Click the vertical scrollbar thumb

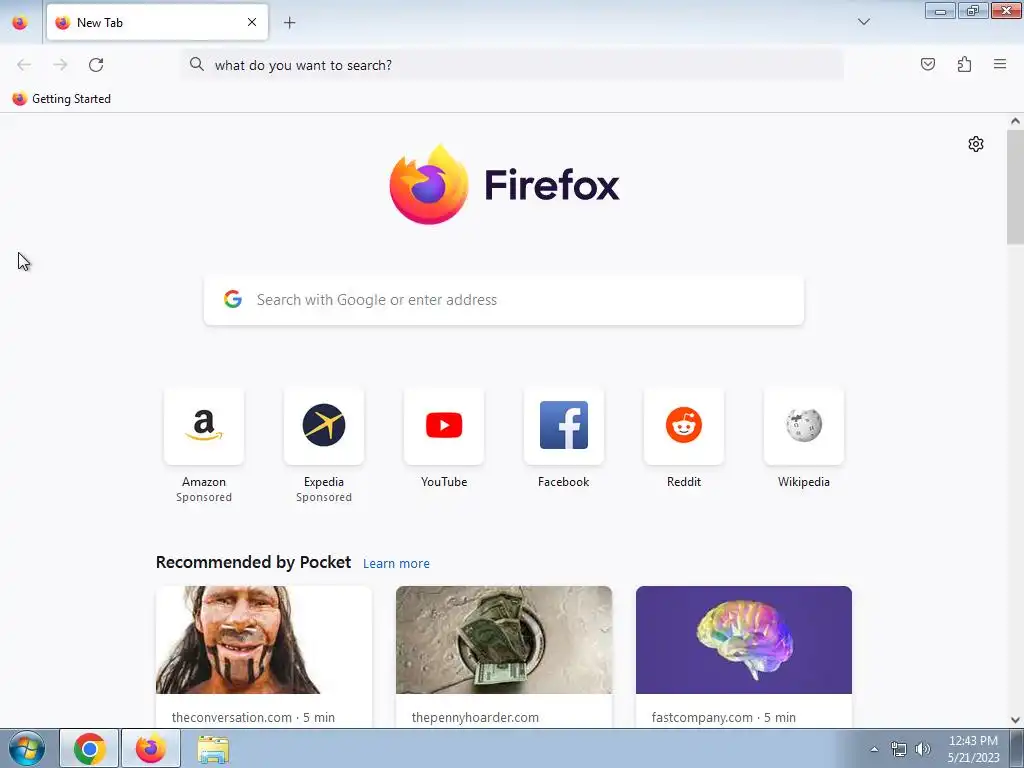[x=1015, y=187]
